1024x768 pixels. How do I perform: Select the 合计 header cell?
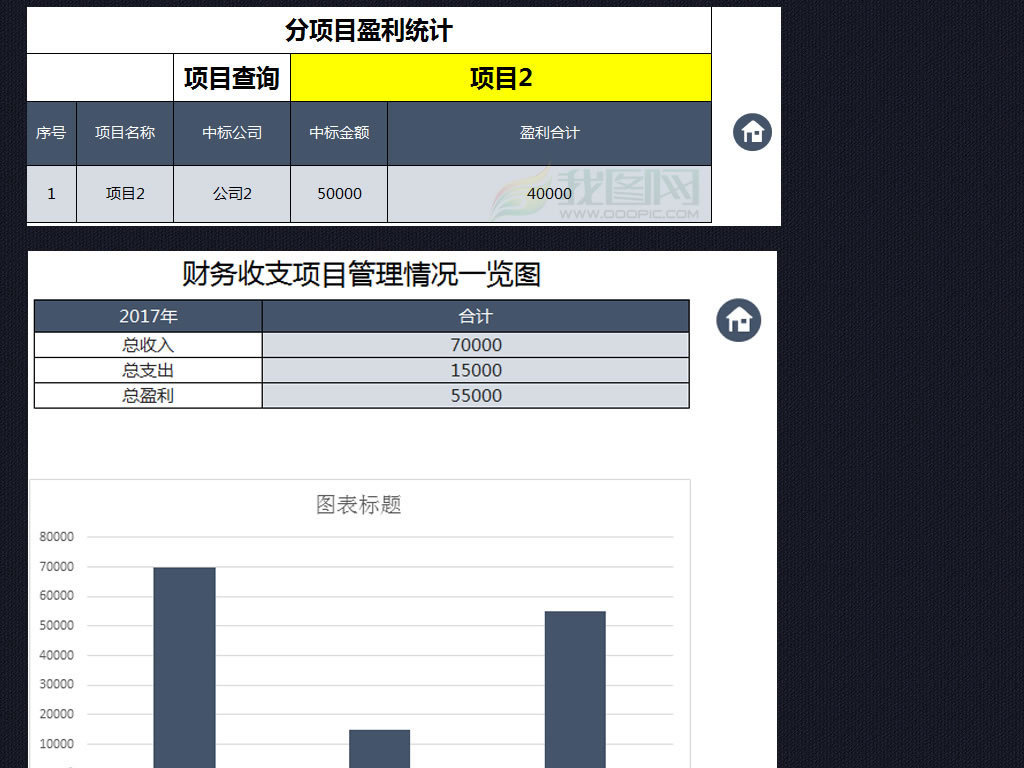[x=475, y=316]
